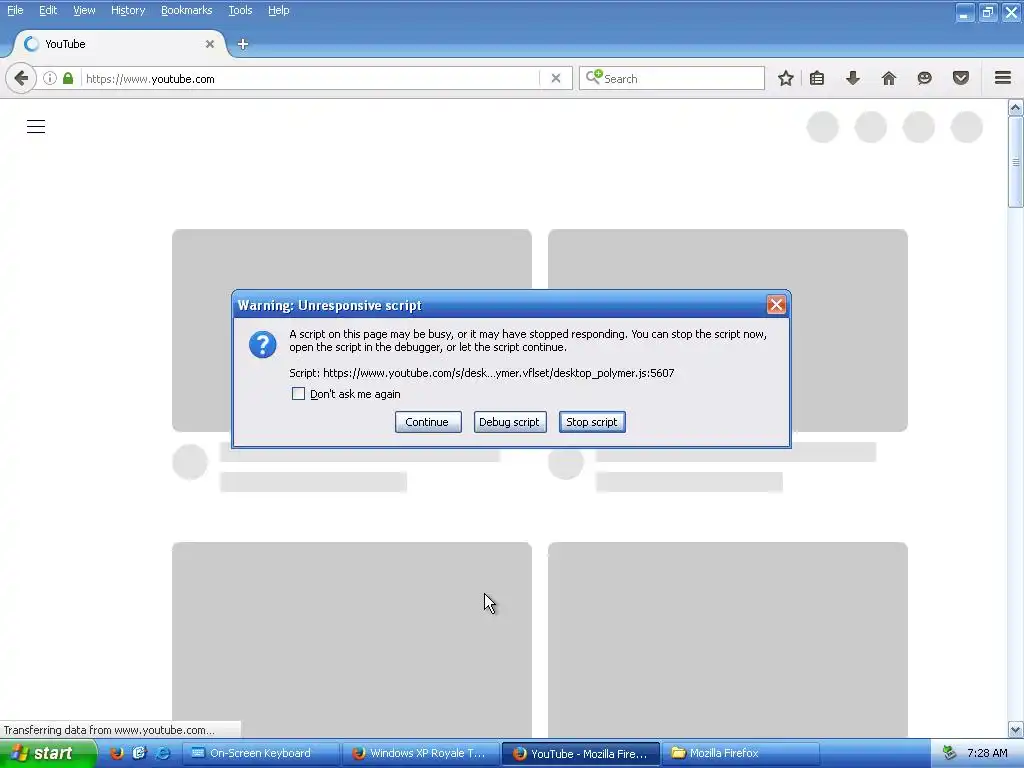1024x768 pixels.
Task: Open the Mozilla Firefox folder taskbar item
Action: (741, 753)
